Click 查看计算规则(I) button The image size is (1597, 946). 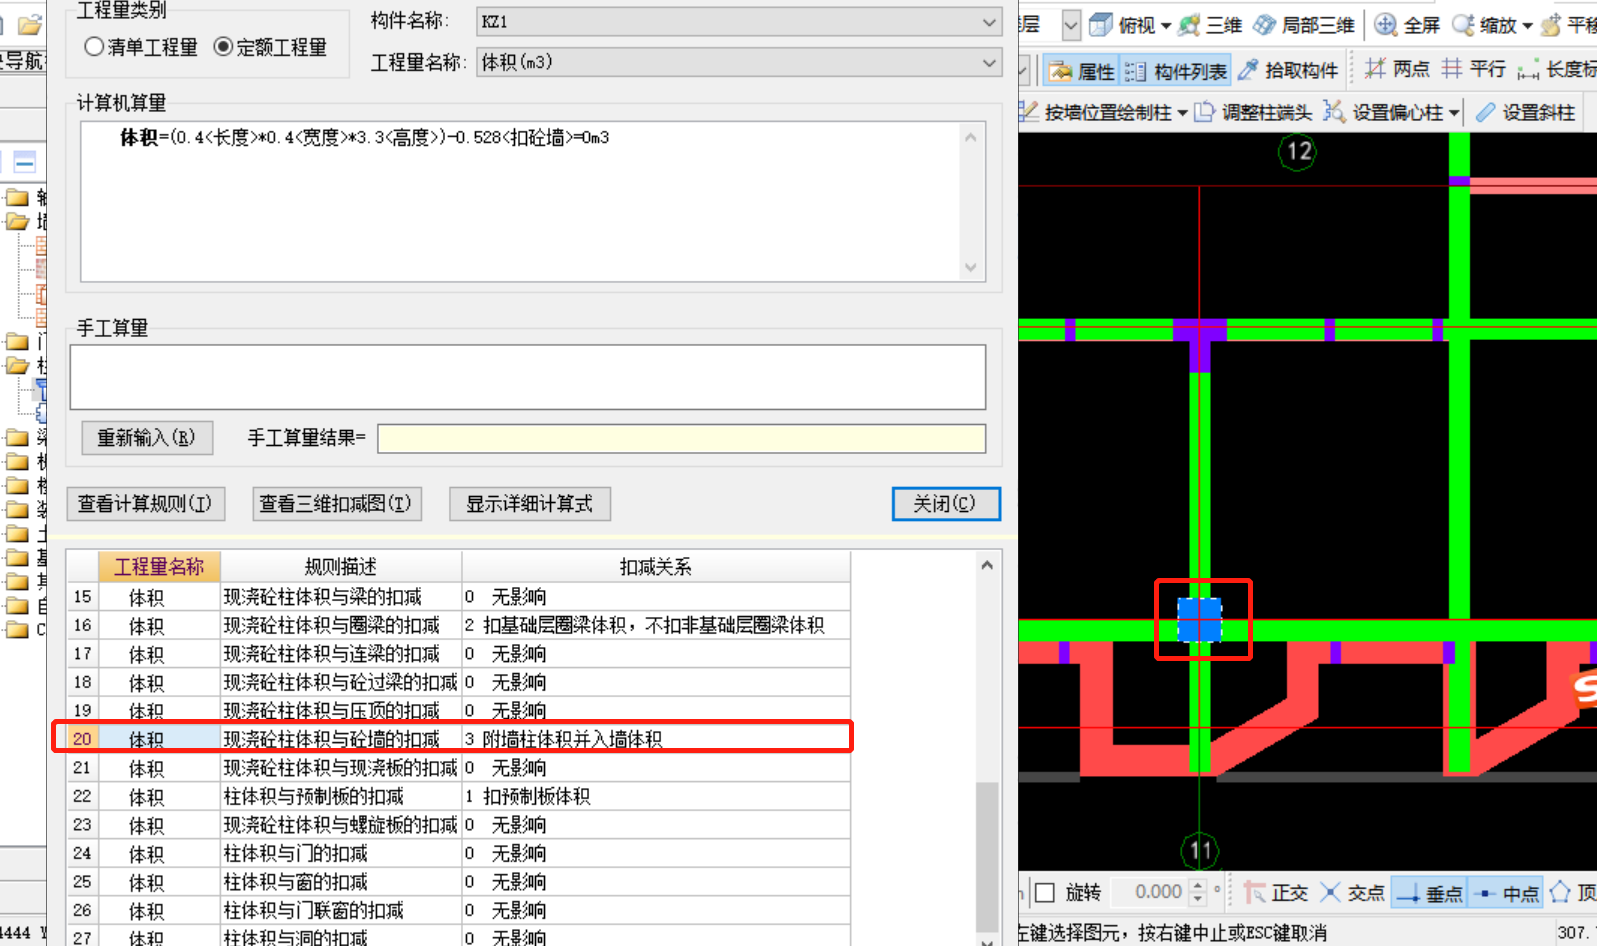click(145, 504)
